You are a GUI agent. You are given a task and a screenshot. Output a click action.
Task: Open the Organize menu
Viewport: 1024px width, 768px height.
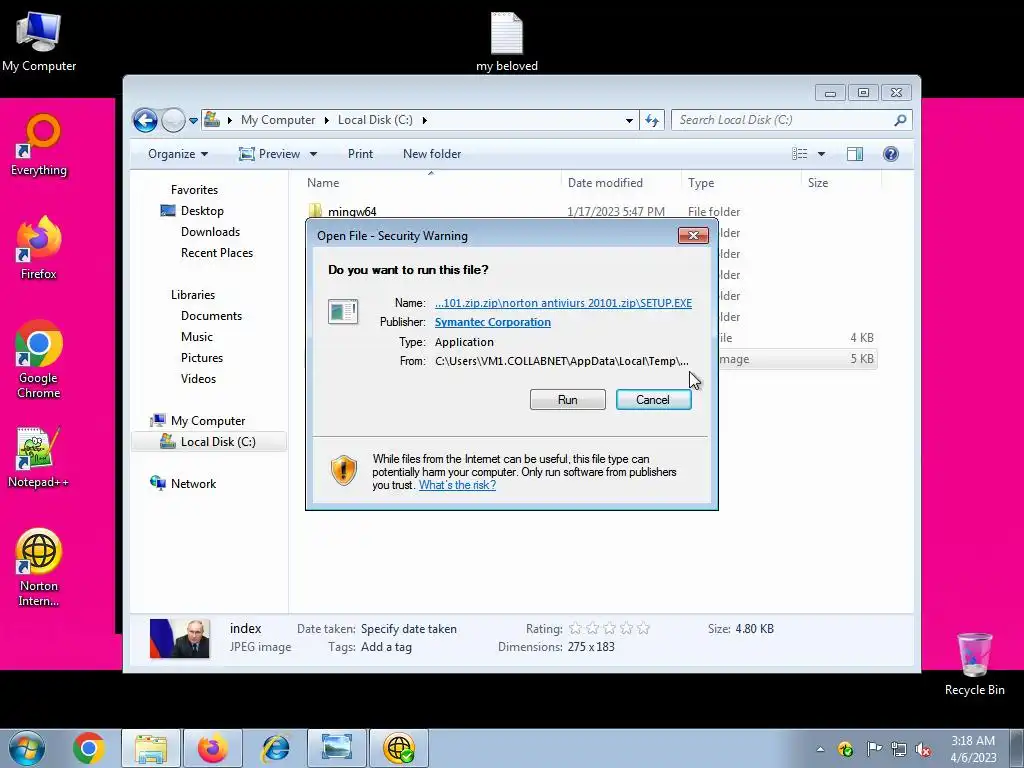(x=178, y=154)
